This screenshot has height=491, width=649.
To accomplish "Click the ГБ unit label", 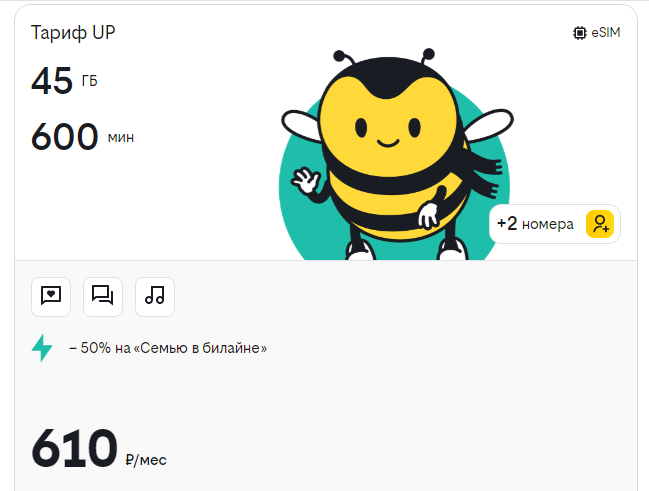I will click(x=89, y=81).
